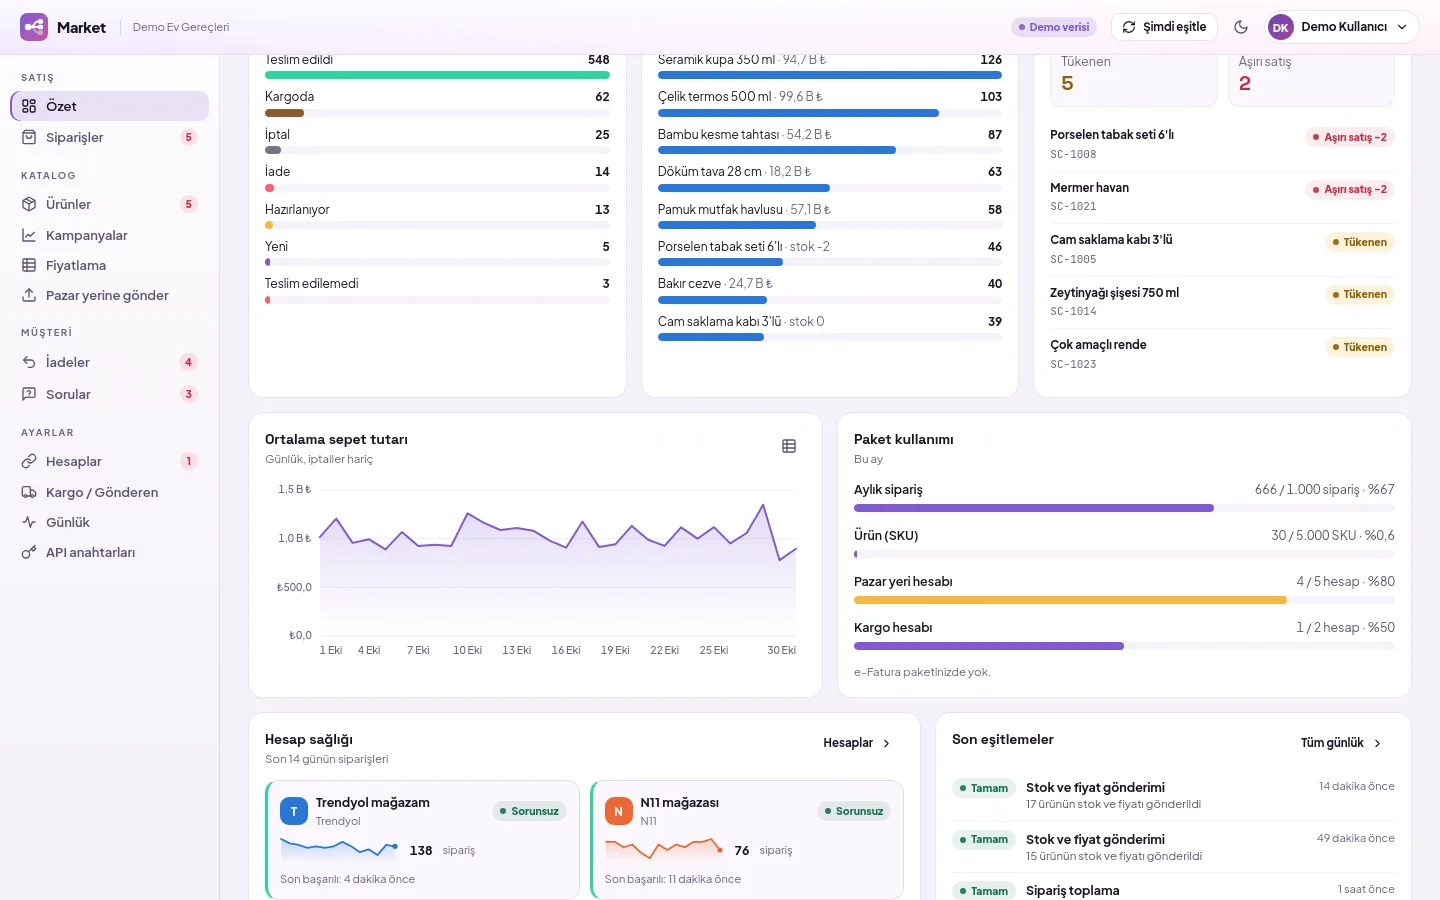The width and height of the screenshot is (1440, 900).
Task: Click the Fiyatlama table icon
Action: [x=29, y=265]
